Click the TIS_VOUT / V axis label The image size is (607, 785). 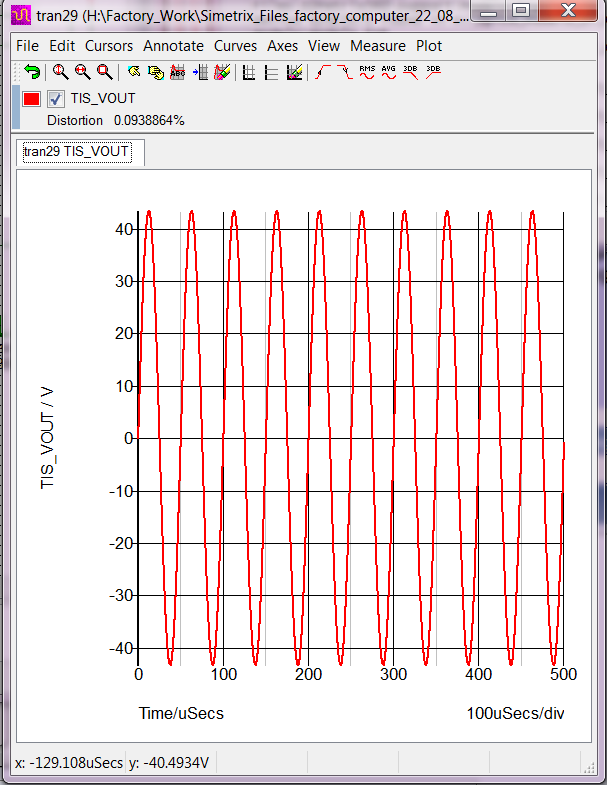coord(47,438)
